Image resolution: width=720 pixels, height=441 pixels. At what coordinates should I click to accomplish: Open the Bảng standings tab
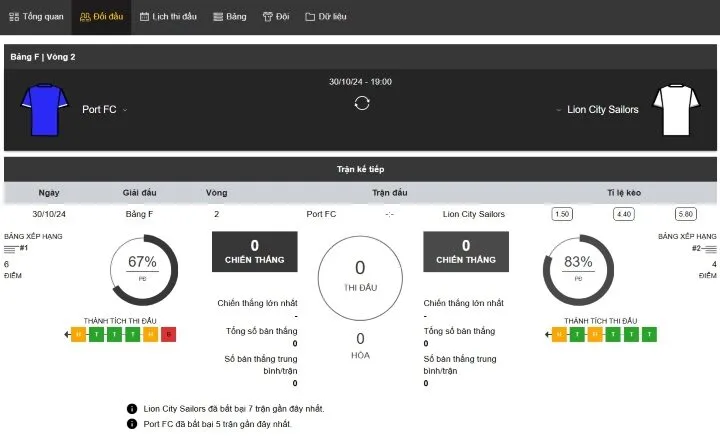click(230, 17)
